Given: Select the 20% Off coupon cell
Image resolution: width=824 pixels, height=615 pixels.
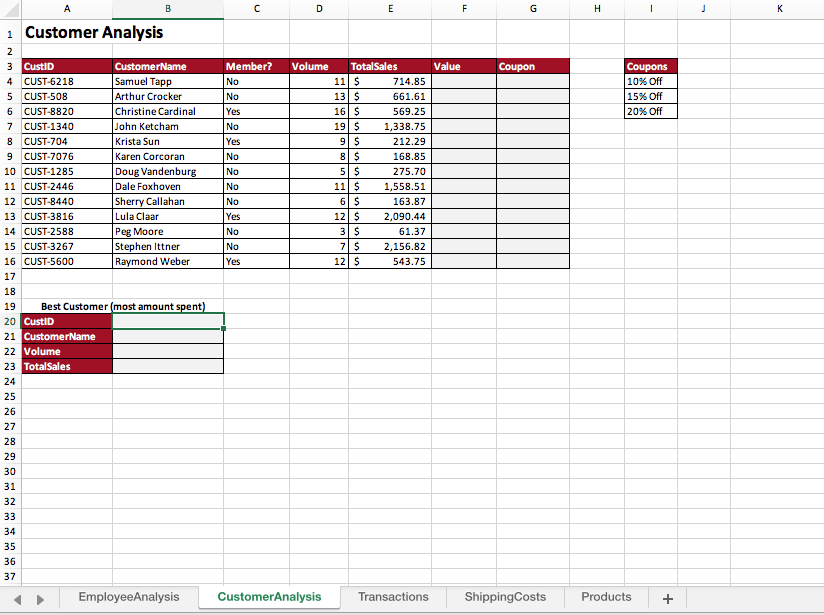Looking at the screenshot, I should tap(651, 111).
